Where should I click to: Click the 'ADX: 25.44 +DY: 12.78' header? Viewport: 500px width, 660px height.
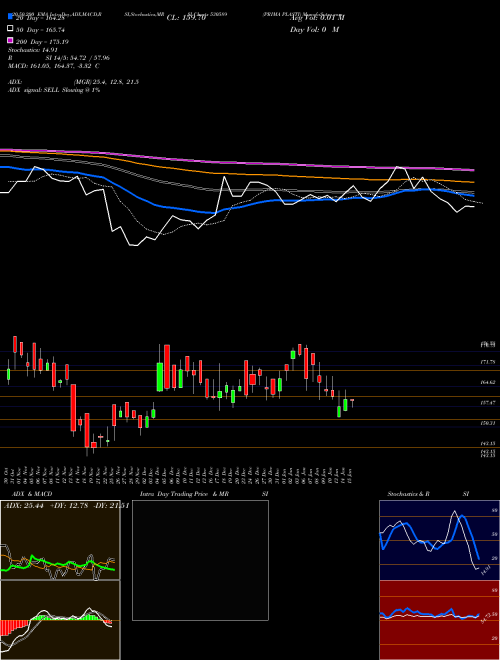click(x=46, y=505)
